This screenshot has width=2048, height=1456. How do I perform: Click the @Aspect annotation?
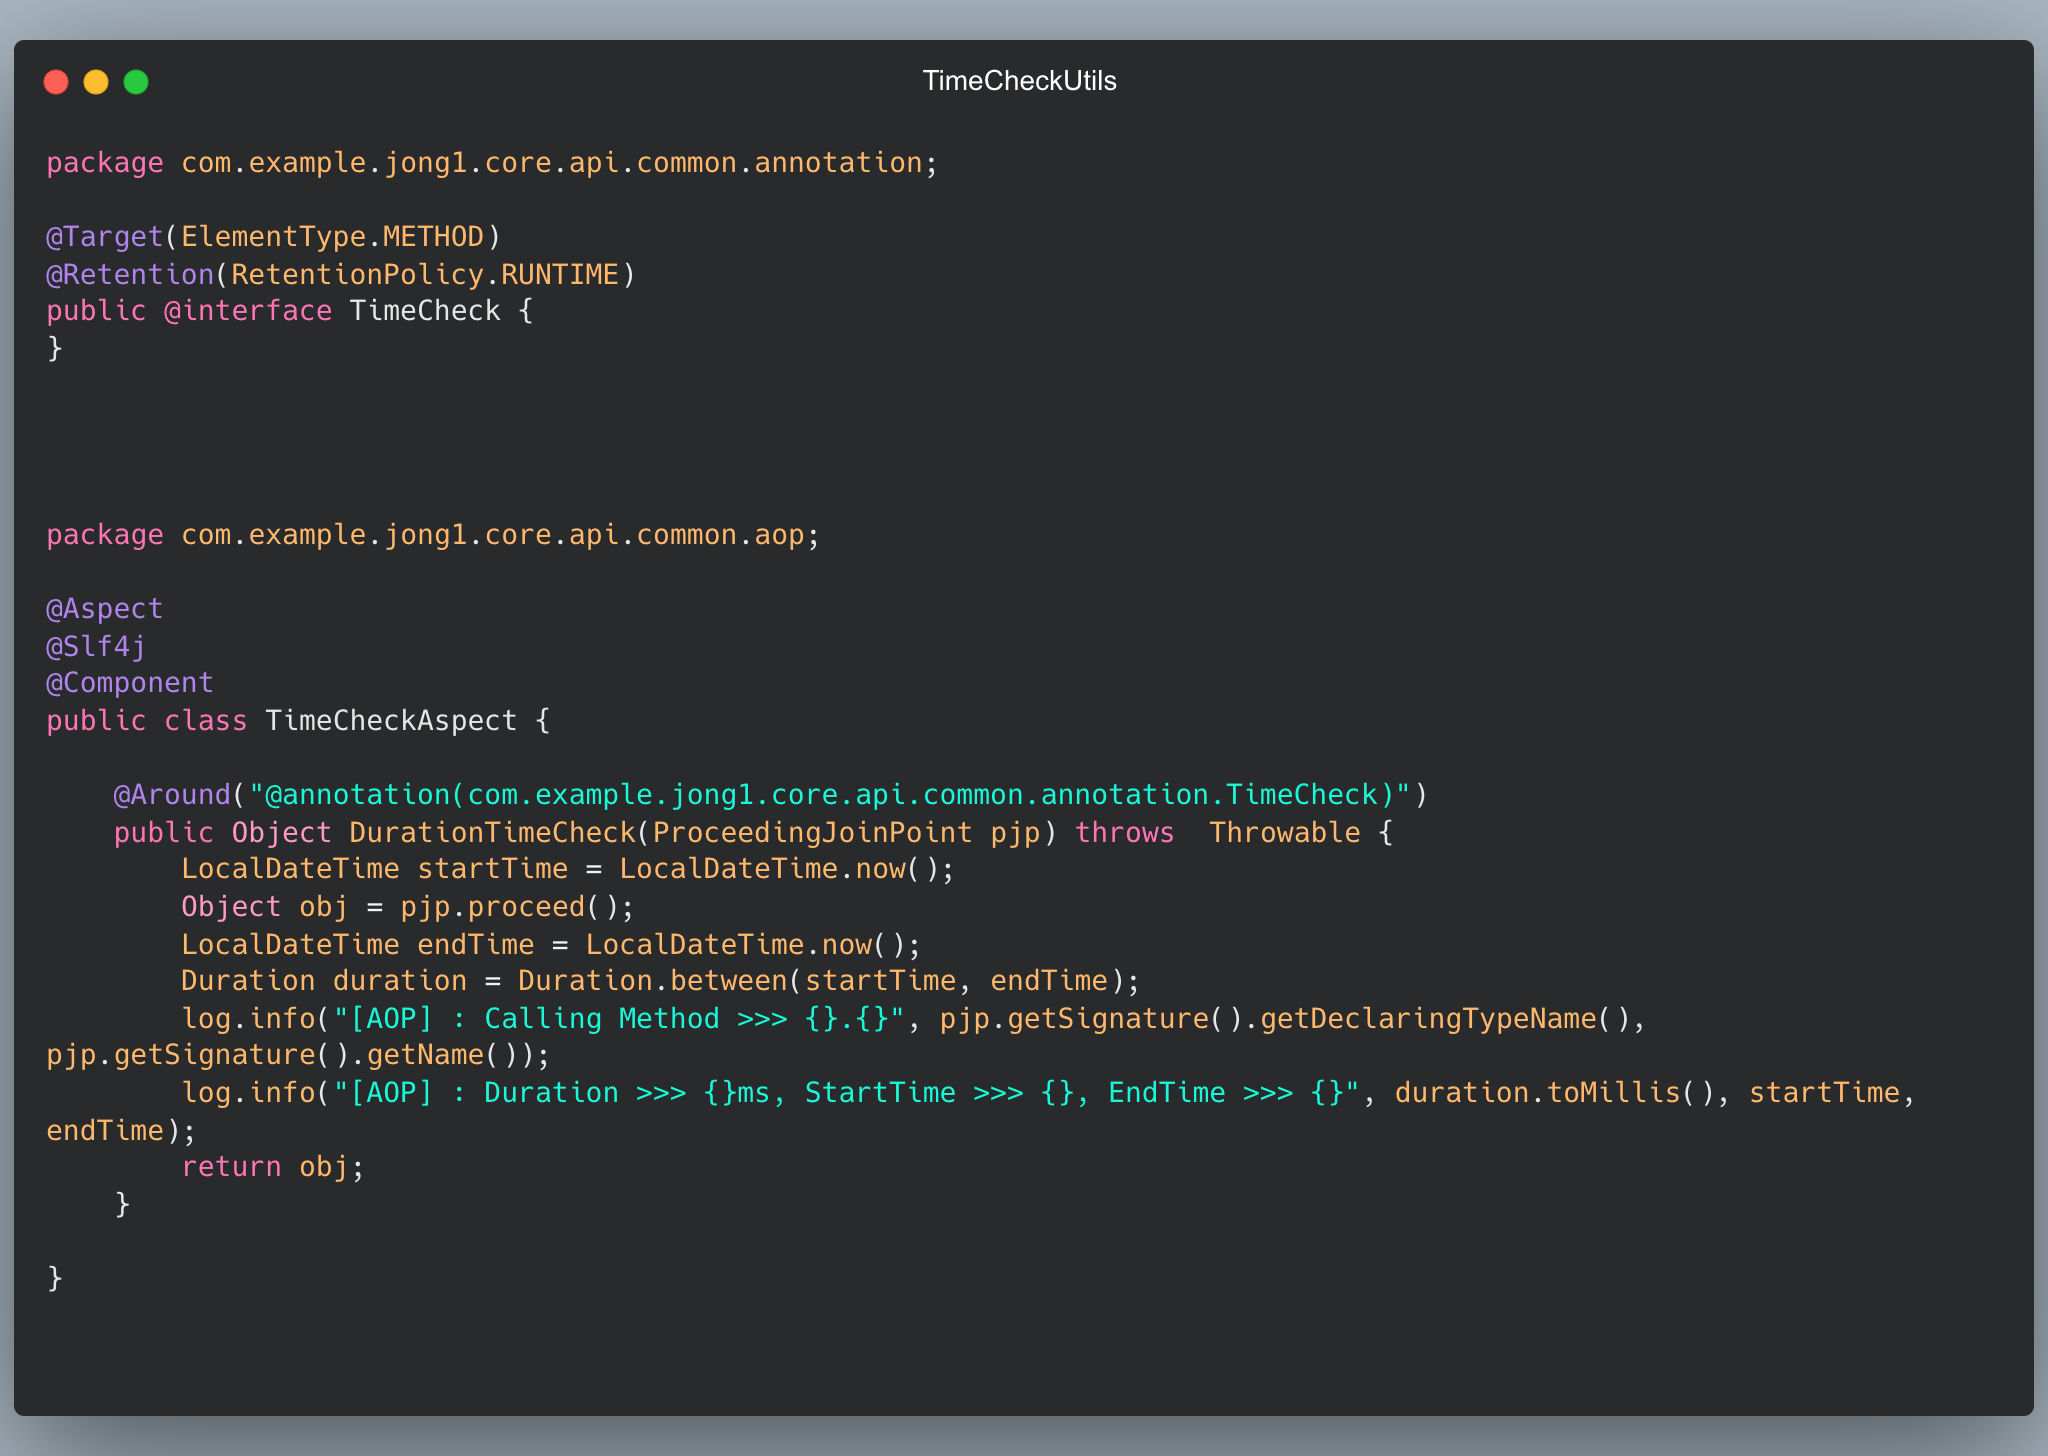pyautogui.click(x=105, y=609)
